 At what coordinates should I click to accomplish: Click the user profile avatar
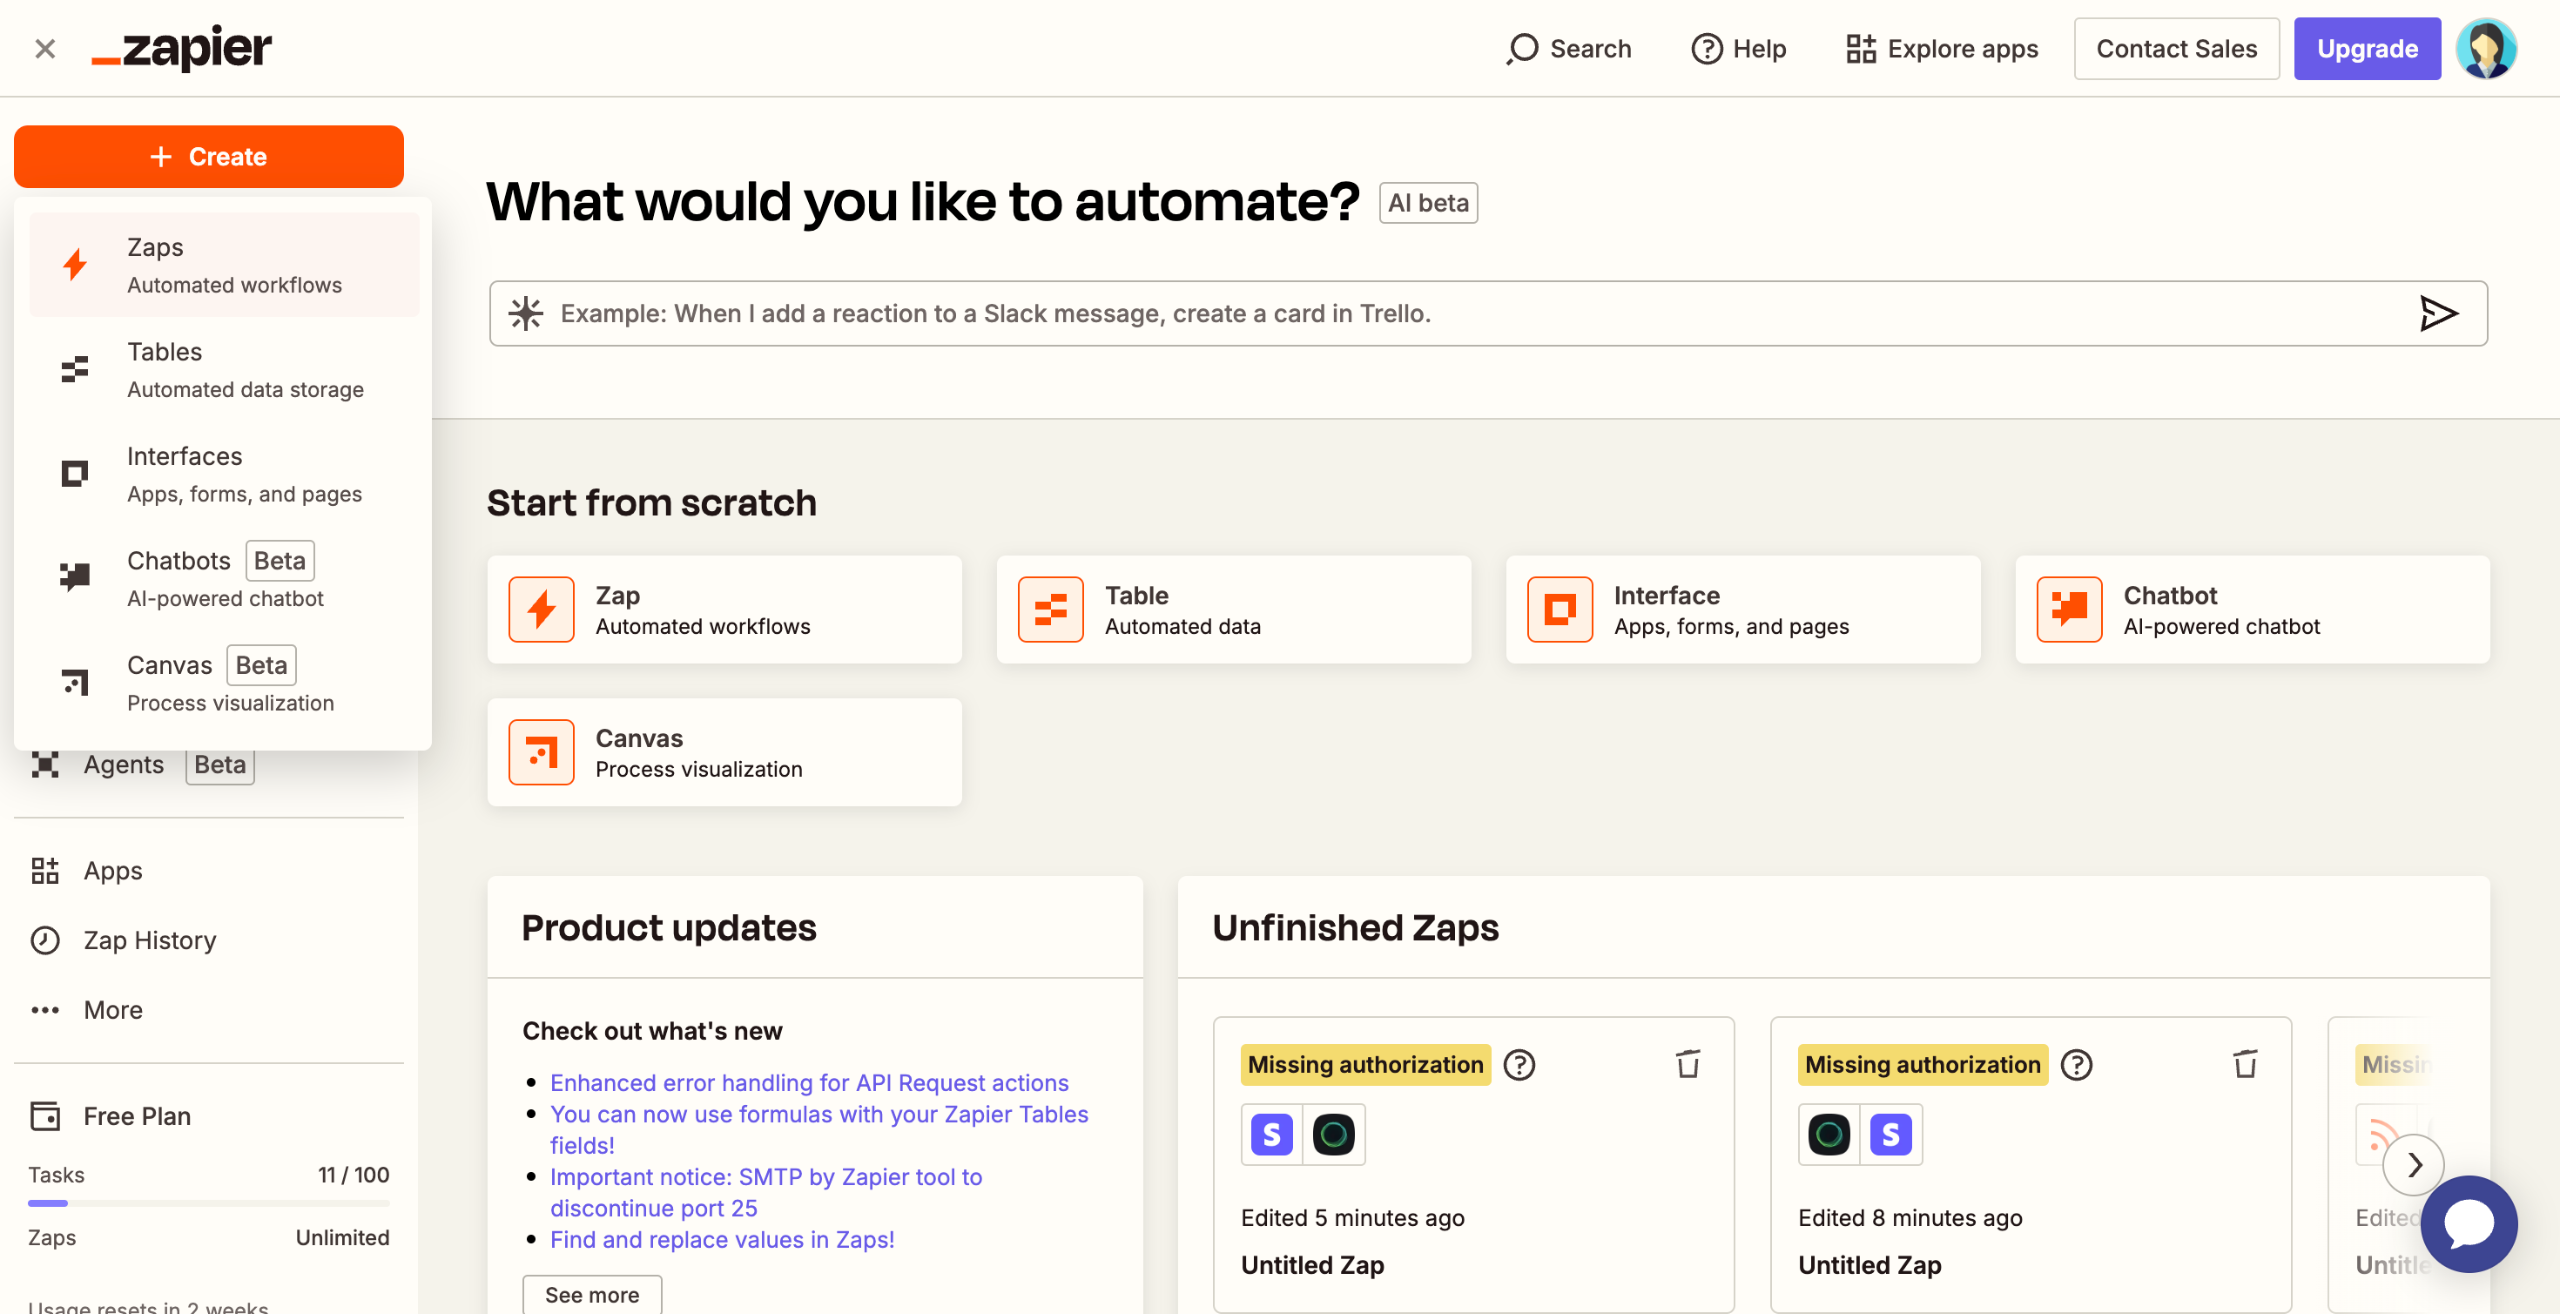[2486, 48]
